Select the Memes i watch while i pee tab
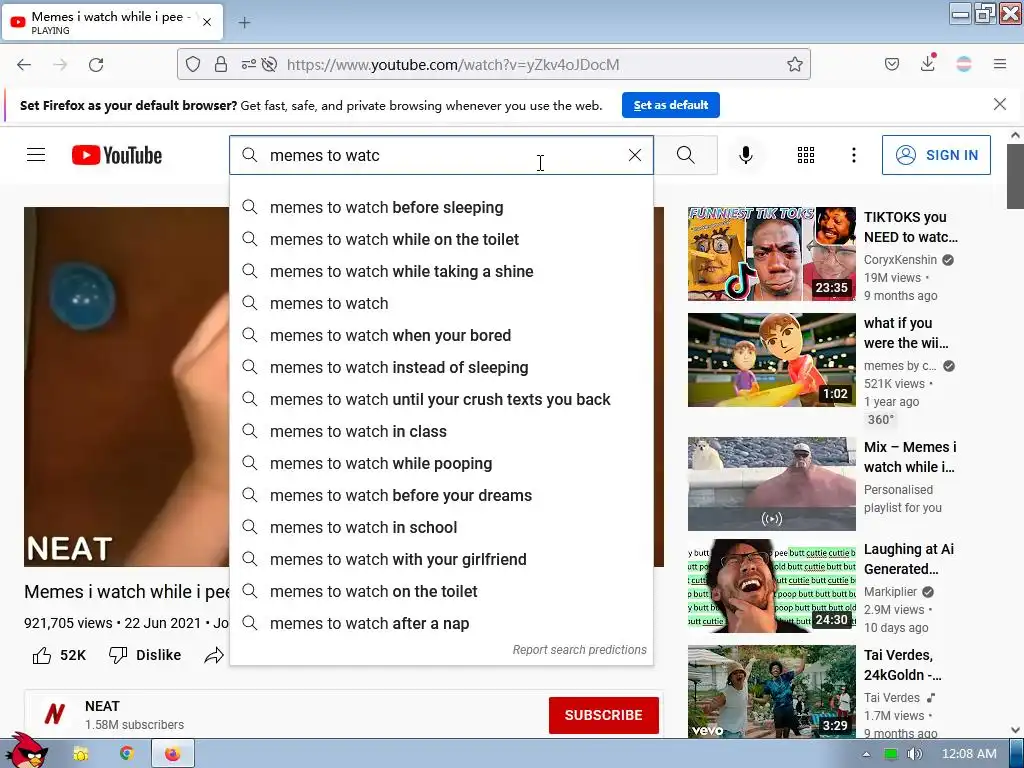1024x768 pixels. [x=112, y=22]
